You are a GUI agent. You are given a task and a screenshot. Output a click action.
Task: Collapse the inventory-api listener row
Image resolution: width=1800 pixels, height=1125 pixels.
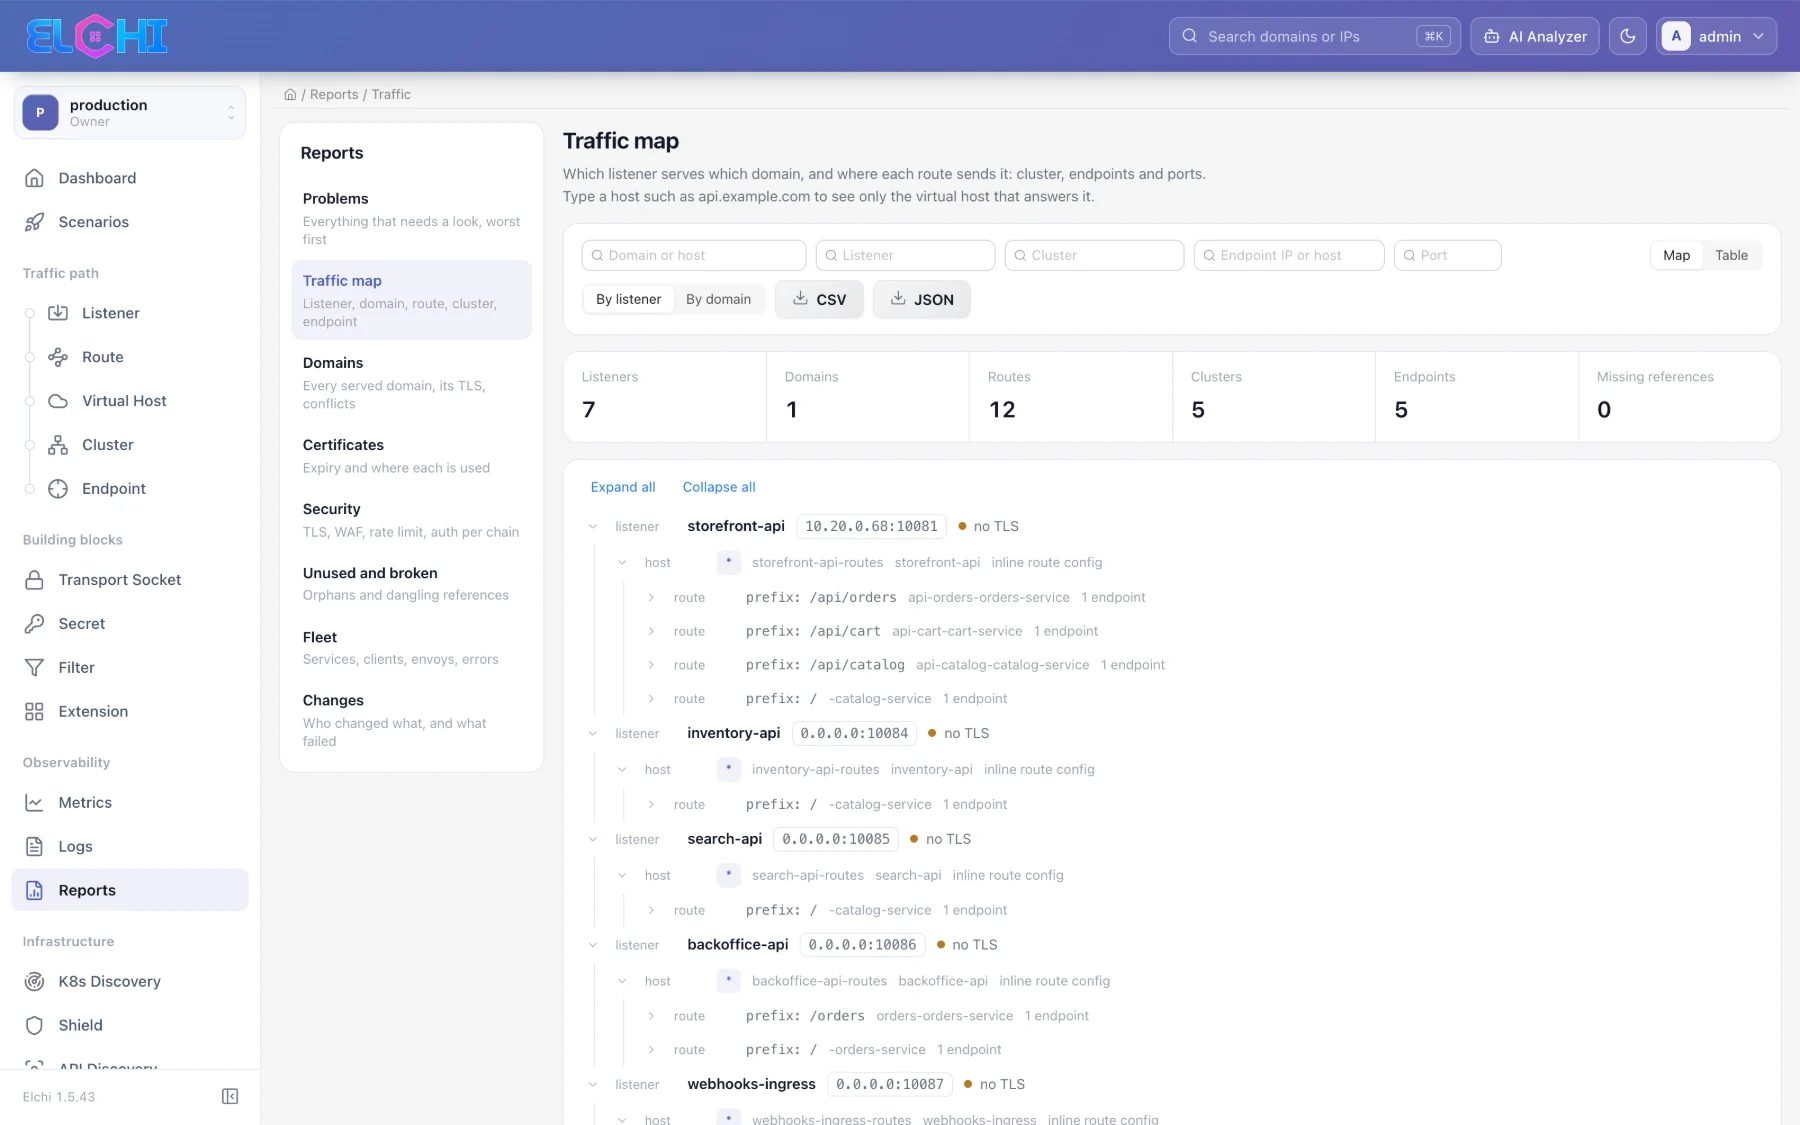click(593, 734)
